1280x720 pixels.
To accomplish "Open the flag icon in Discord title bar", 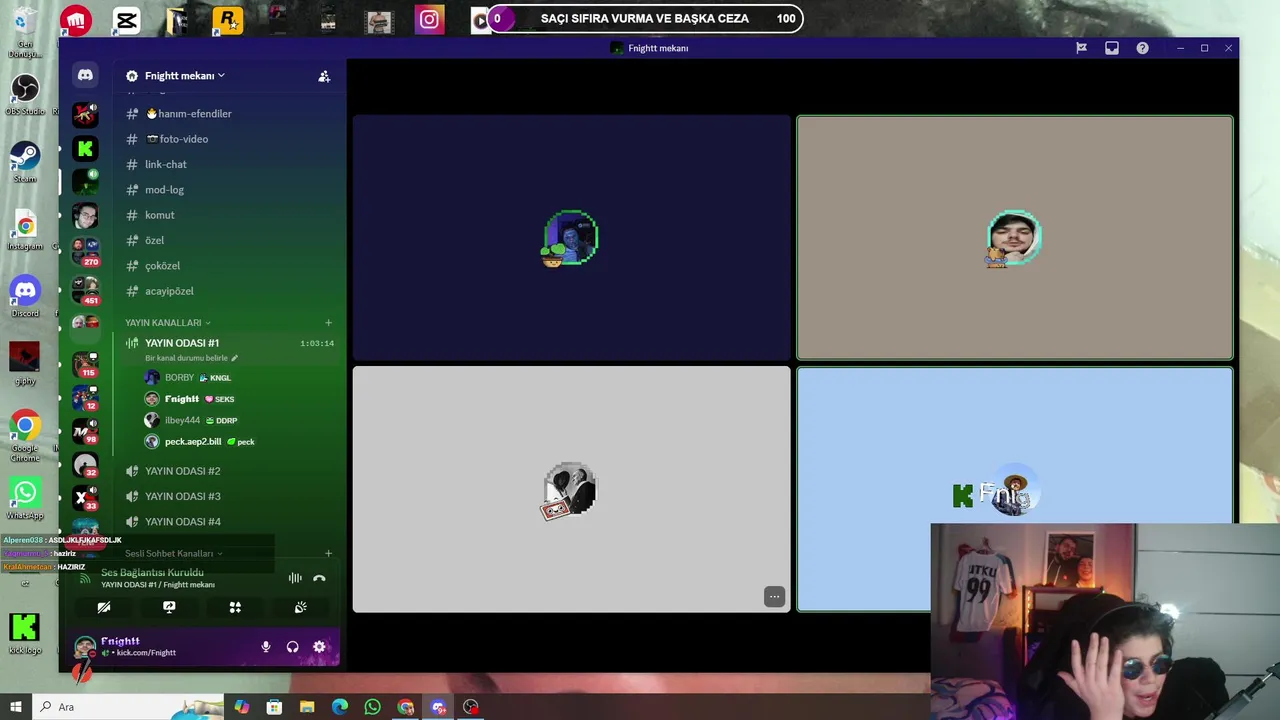I will tap(1081, 48).
